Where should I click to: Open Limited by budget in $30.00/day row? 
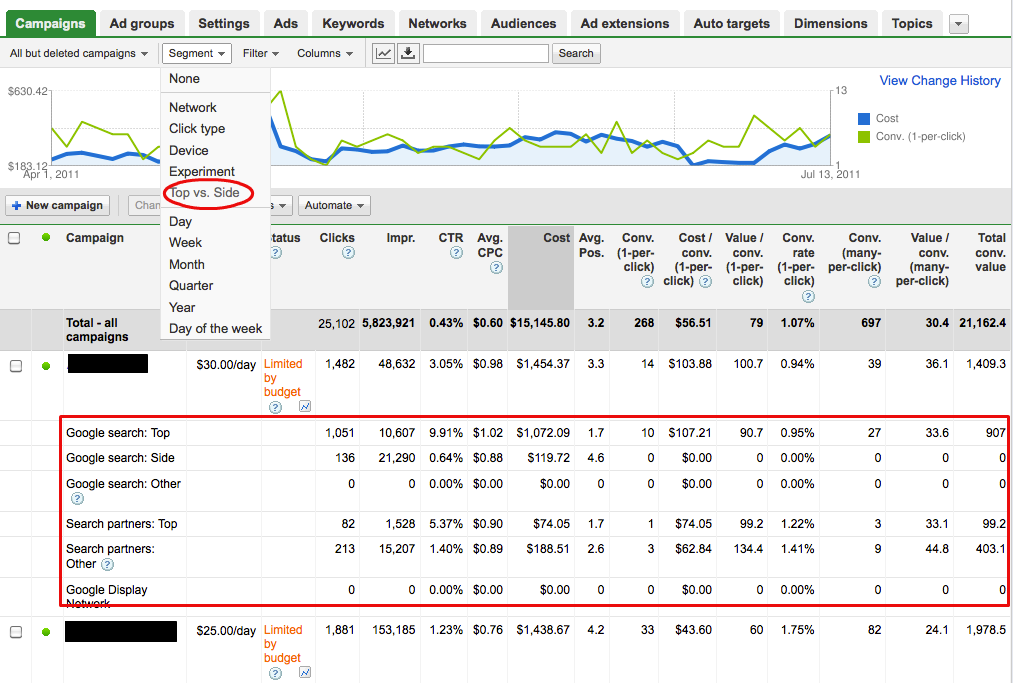tap(283, 378)
